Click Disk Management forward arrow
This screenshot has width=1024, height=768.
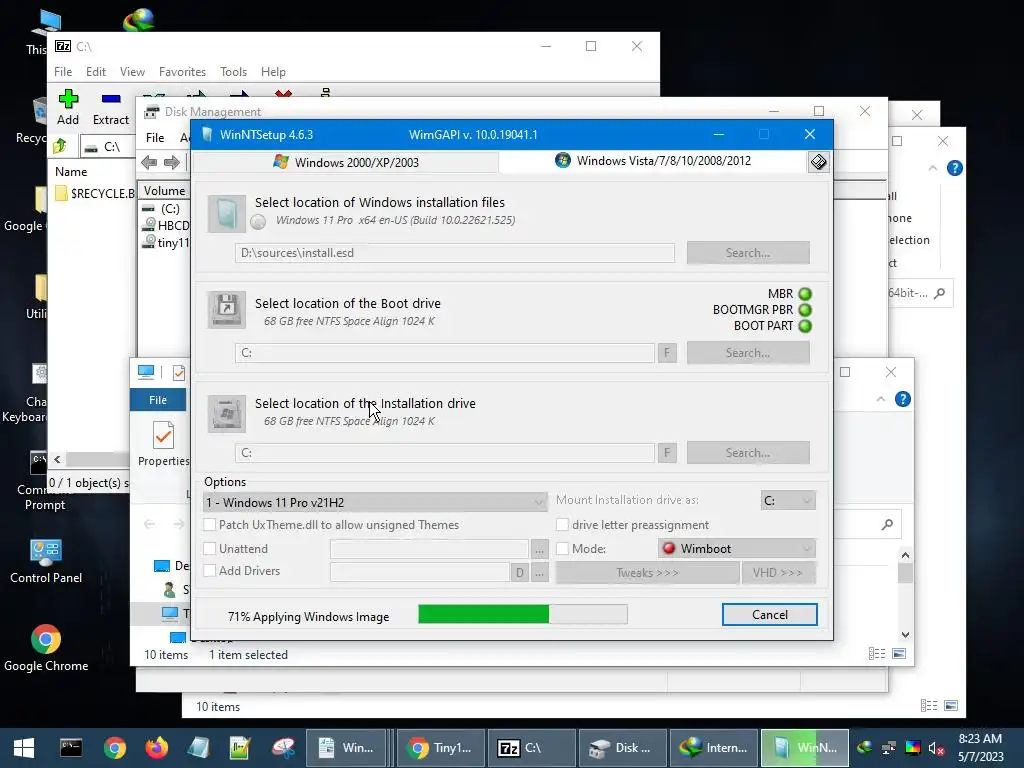172,162
